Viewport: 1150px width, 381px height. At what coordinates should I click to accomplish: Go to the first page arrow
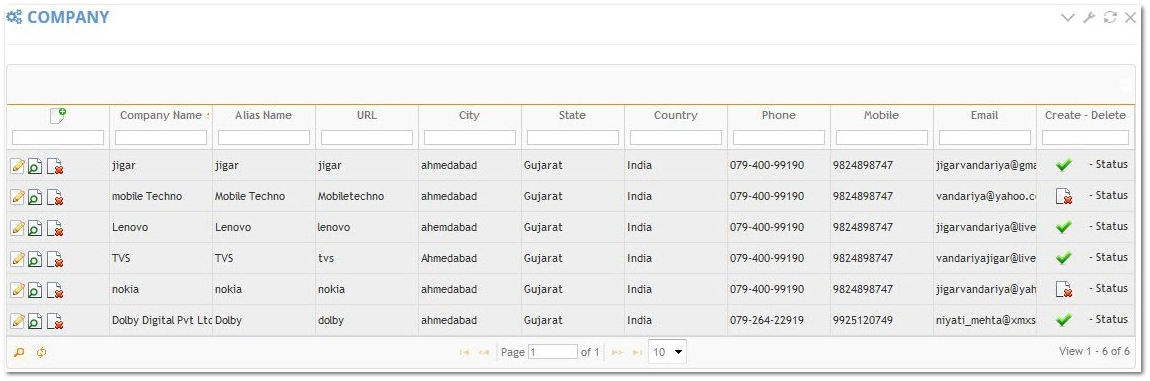coord(464,352)
